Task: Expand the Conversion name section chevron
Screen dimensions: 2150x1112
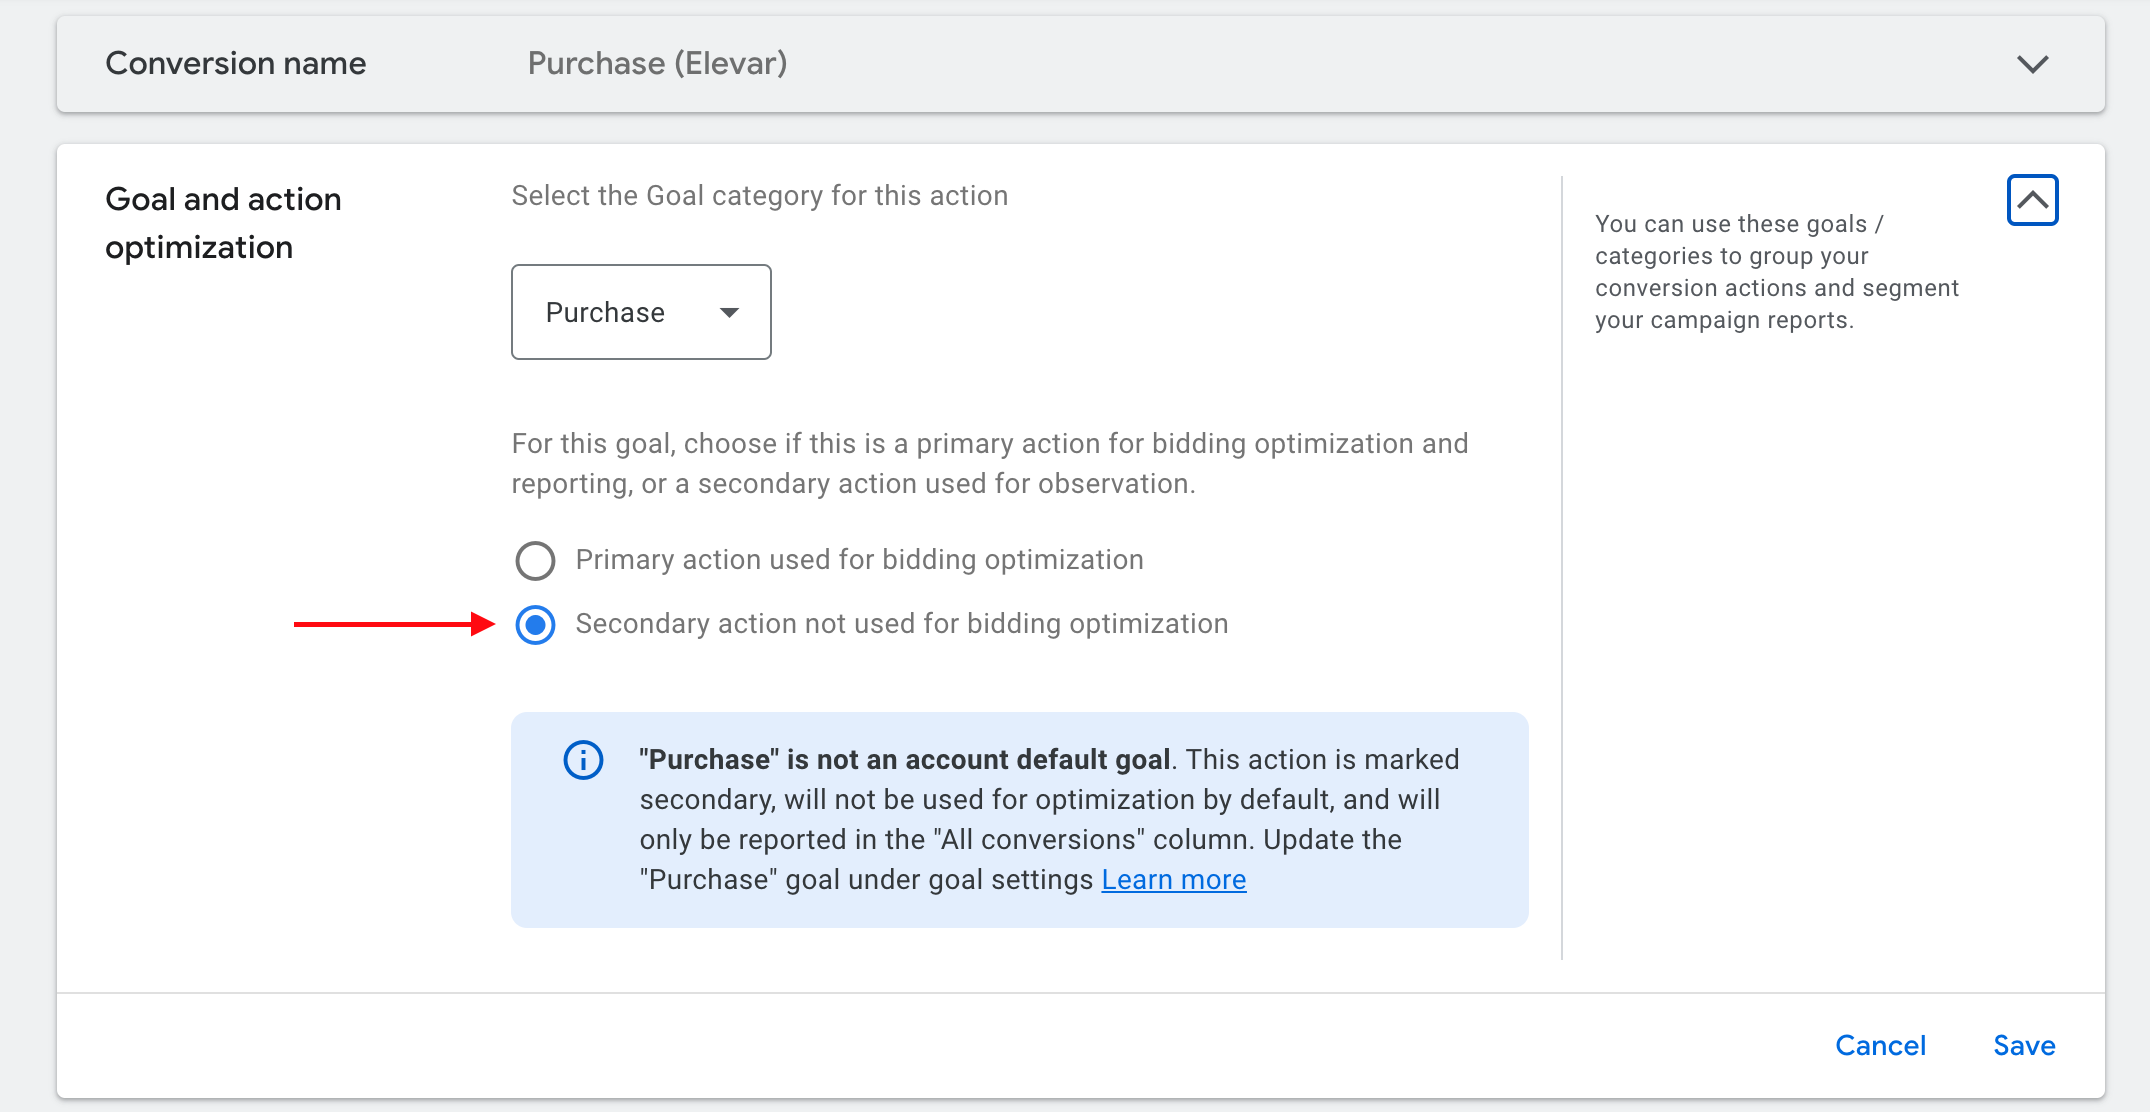Action: (x=2032, y=64)
